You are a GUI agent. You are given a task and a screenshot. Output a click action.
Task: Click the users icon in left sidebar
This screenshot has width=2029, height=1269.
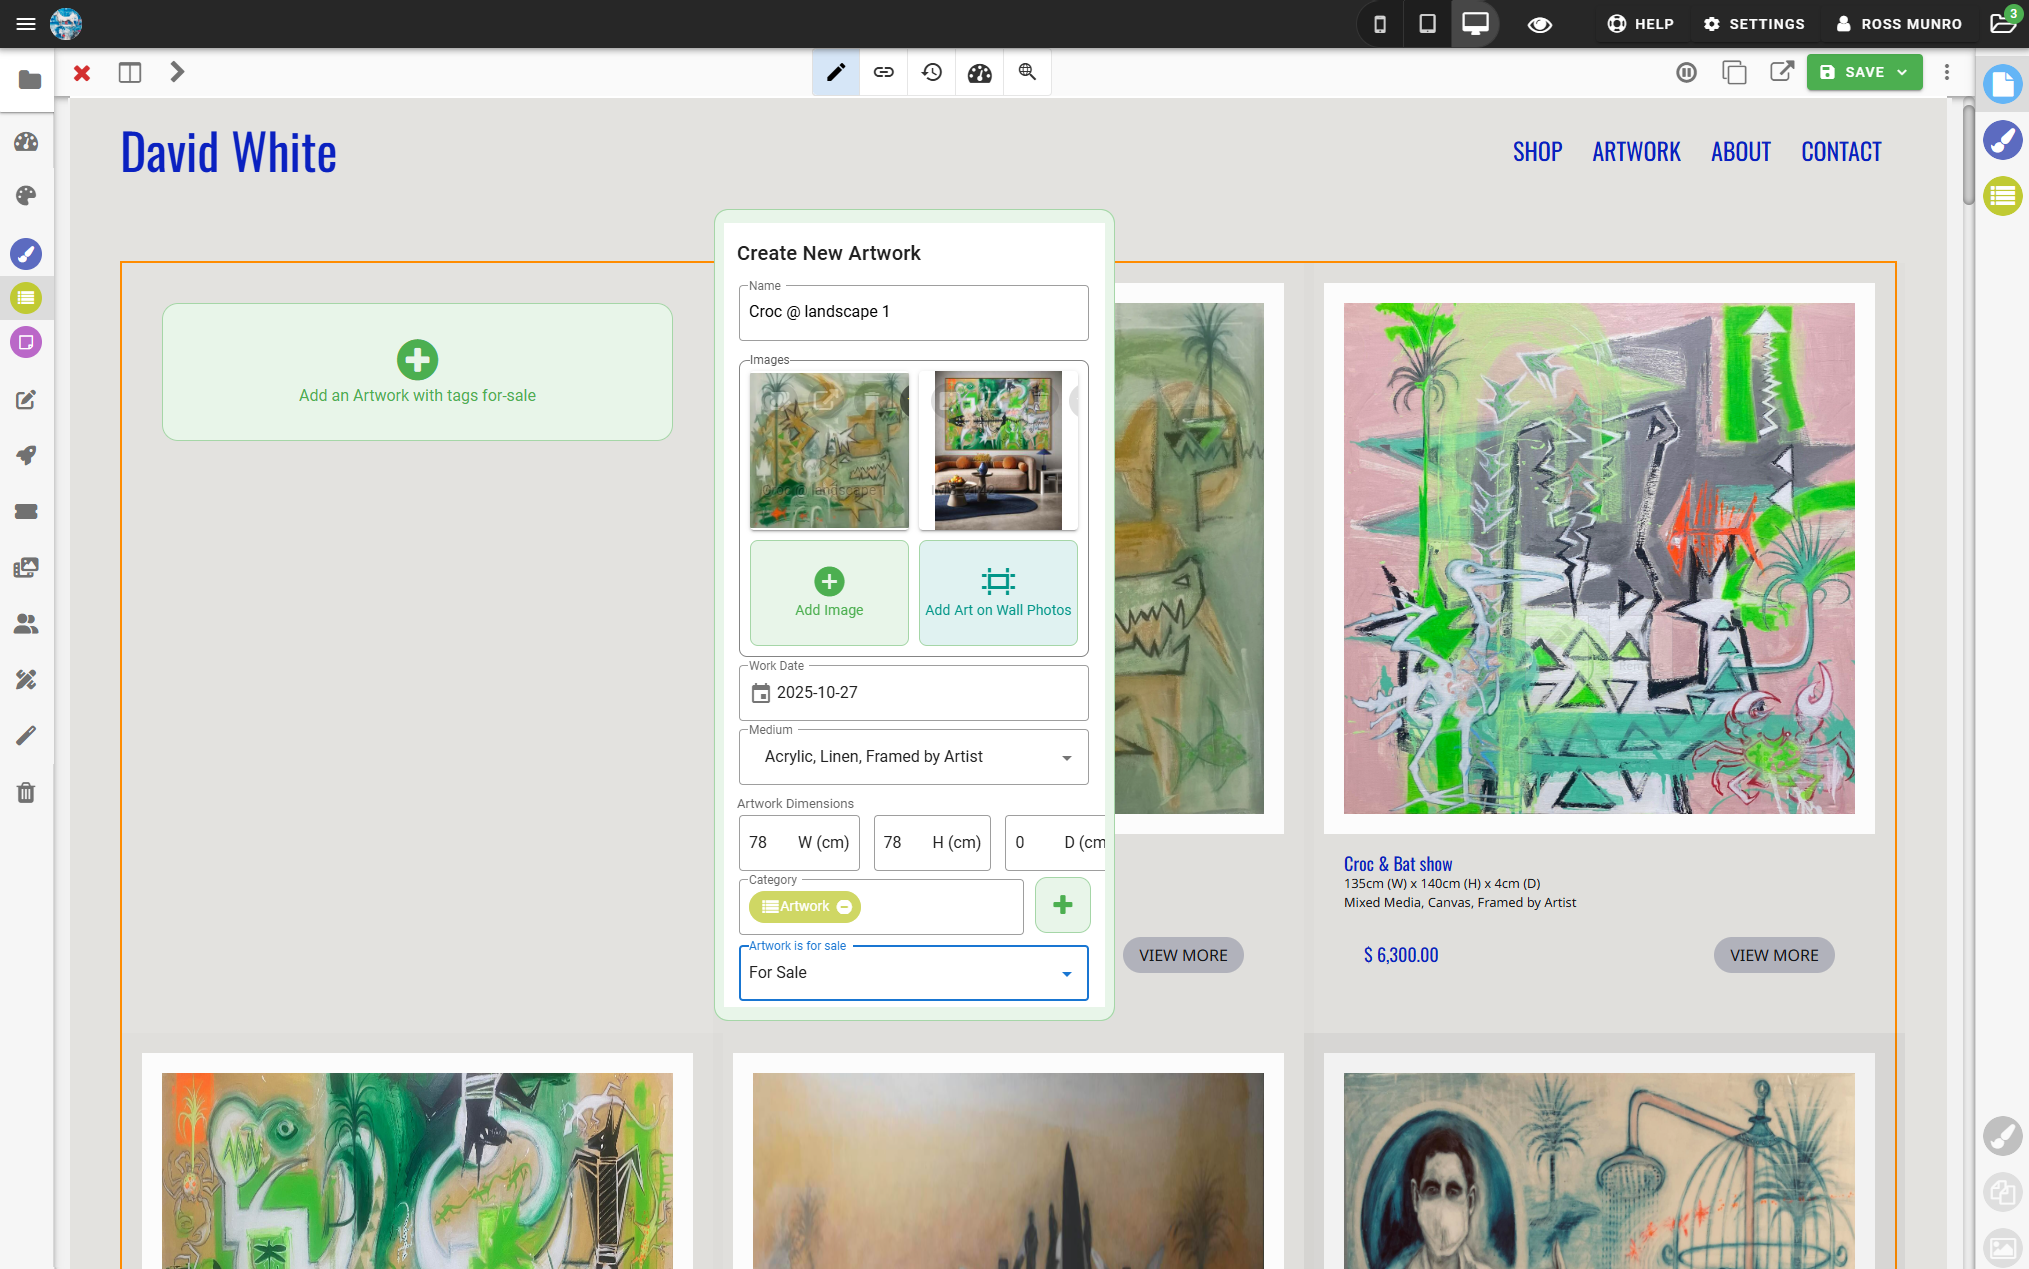25,624
